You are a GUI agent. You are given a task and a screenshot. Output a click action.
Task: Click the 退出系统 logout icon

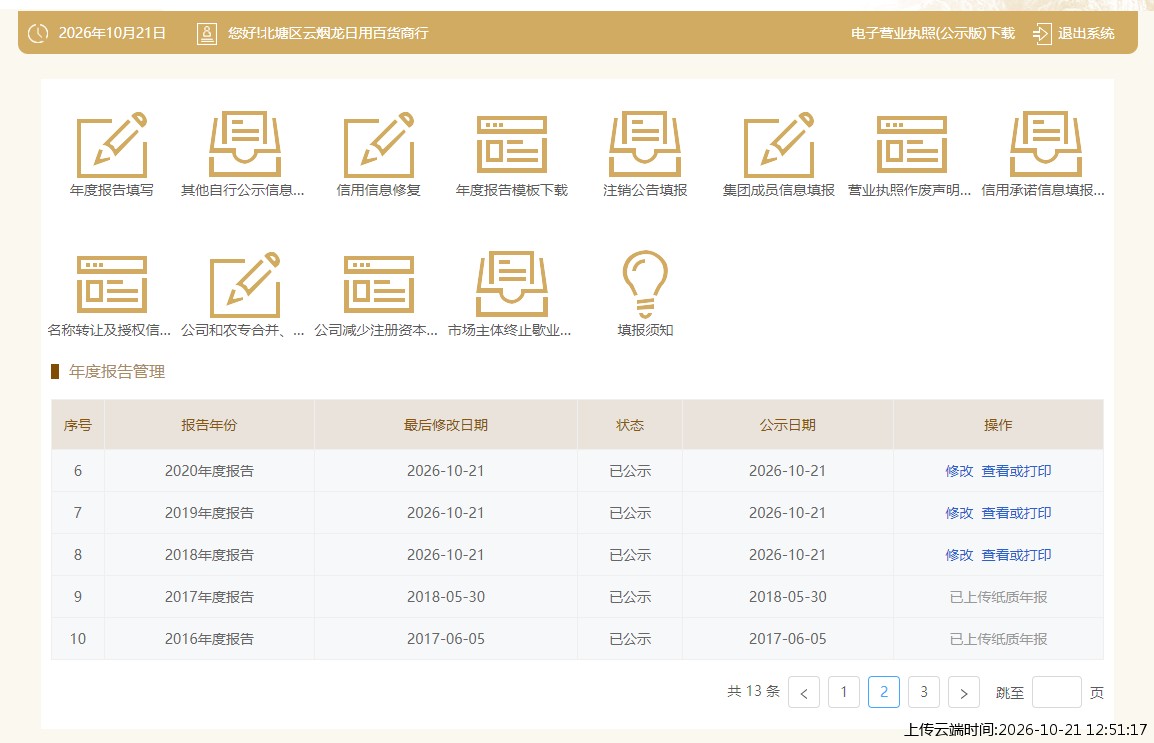coord(1042,33)
